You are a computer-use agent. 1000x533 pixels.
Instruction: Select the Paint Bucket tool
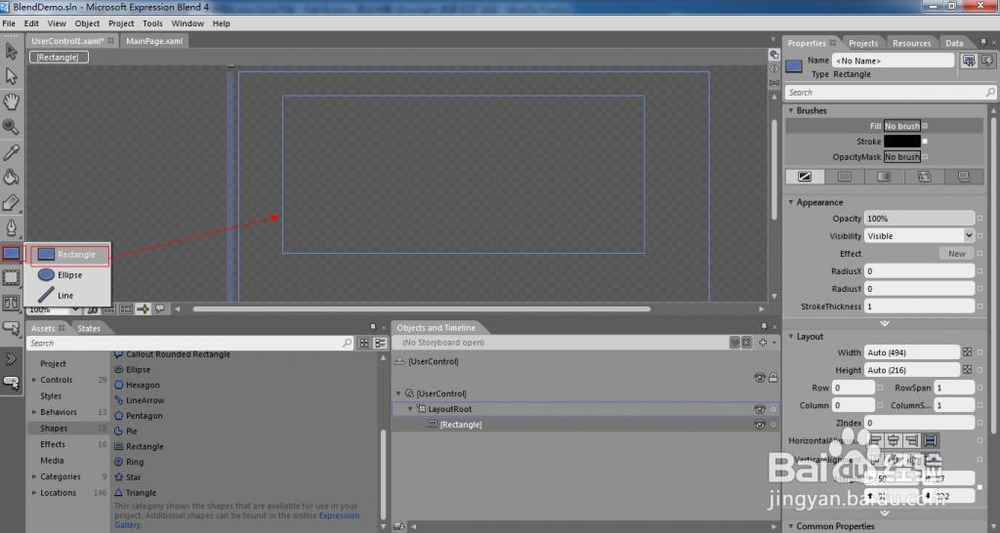pyautogui.click(x=11, y=177)
